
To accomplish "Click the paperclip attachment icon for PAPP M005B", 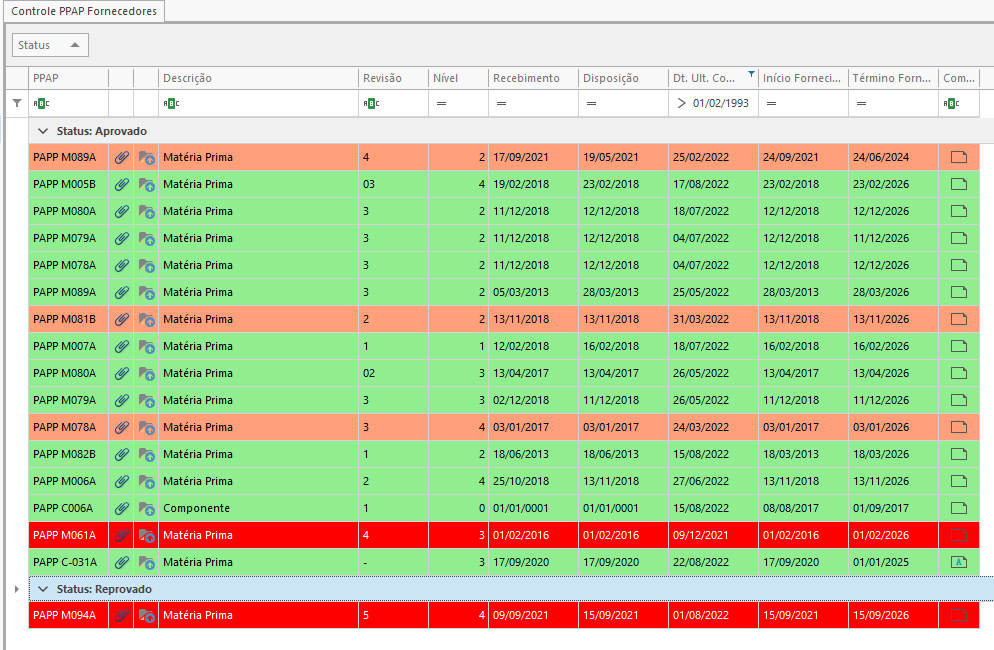I will coord(121,184).
